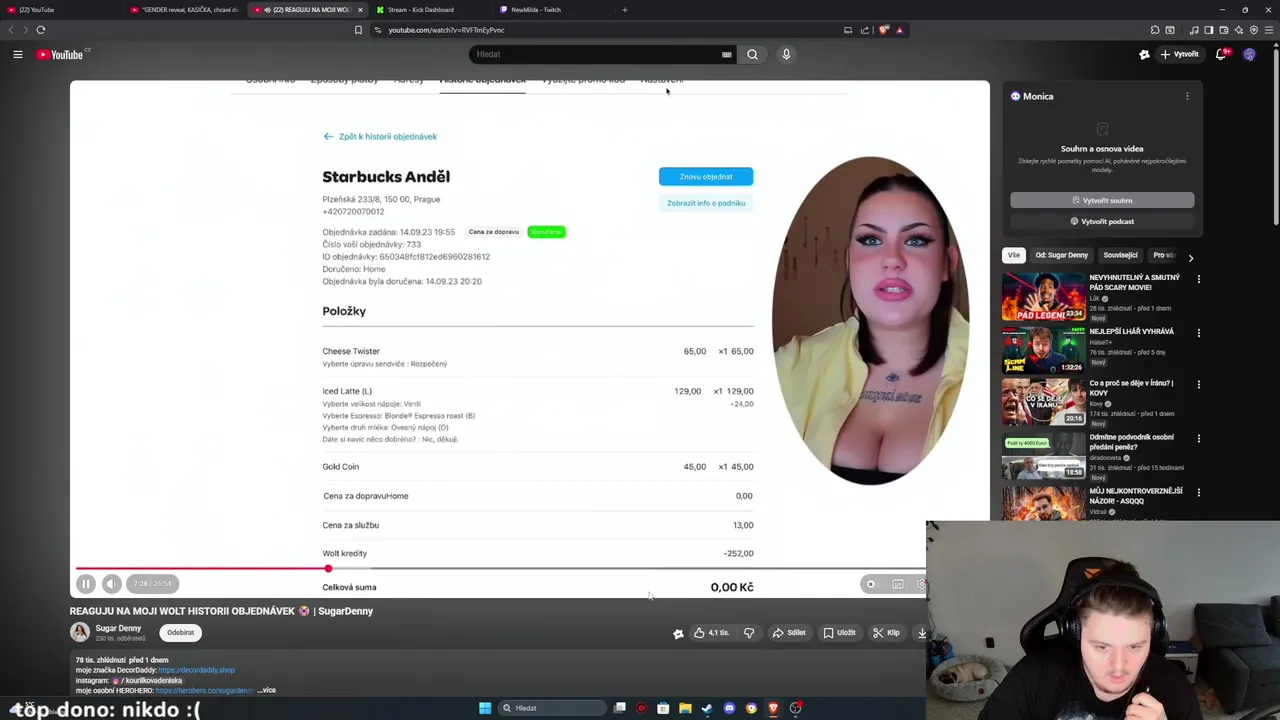Click the Vytvořit souhrn button
The width and height of the screenshot is (1280, 720).
(x=1102, y=200)
